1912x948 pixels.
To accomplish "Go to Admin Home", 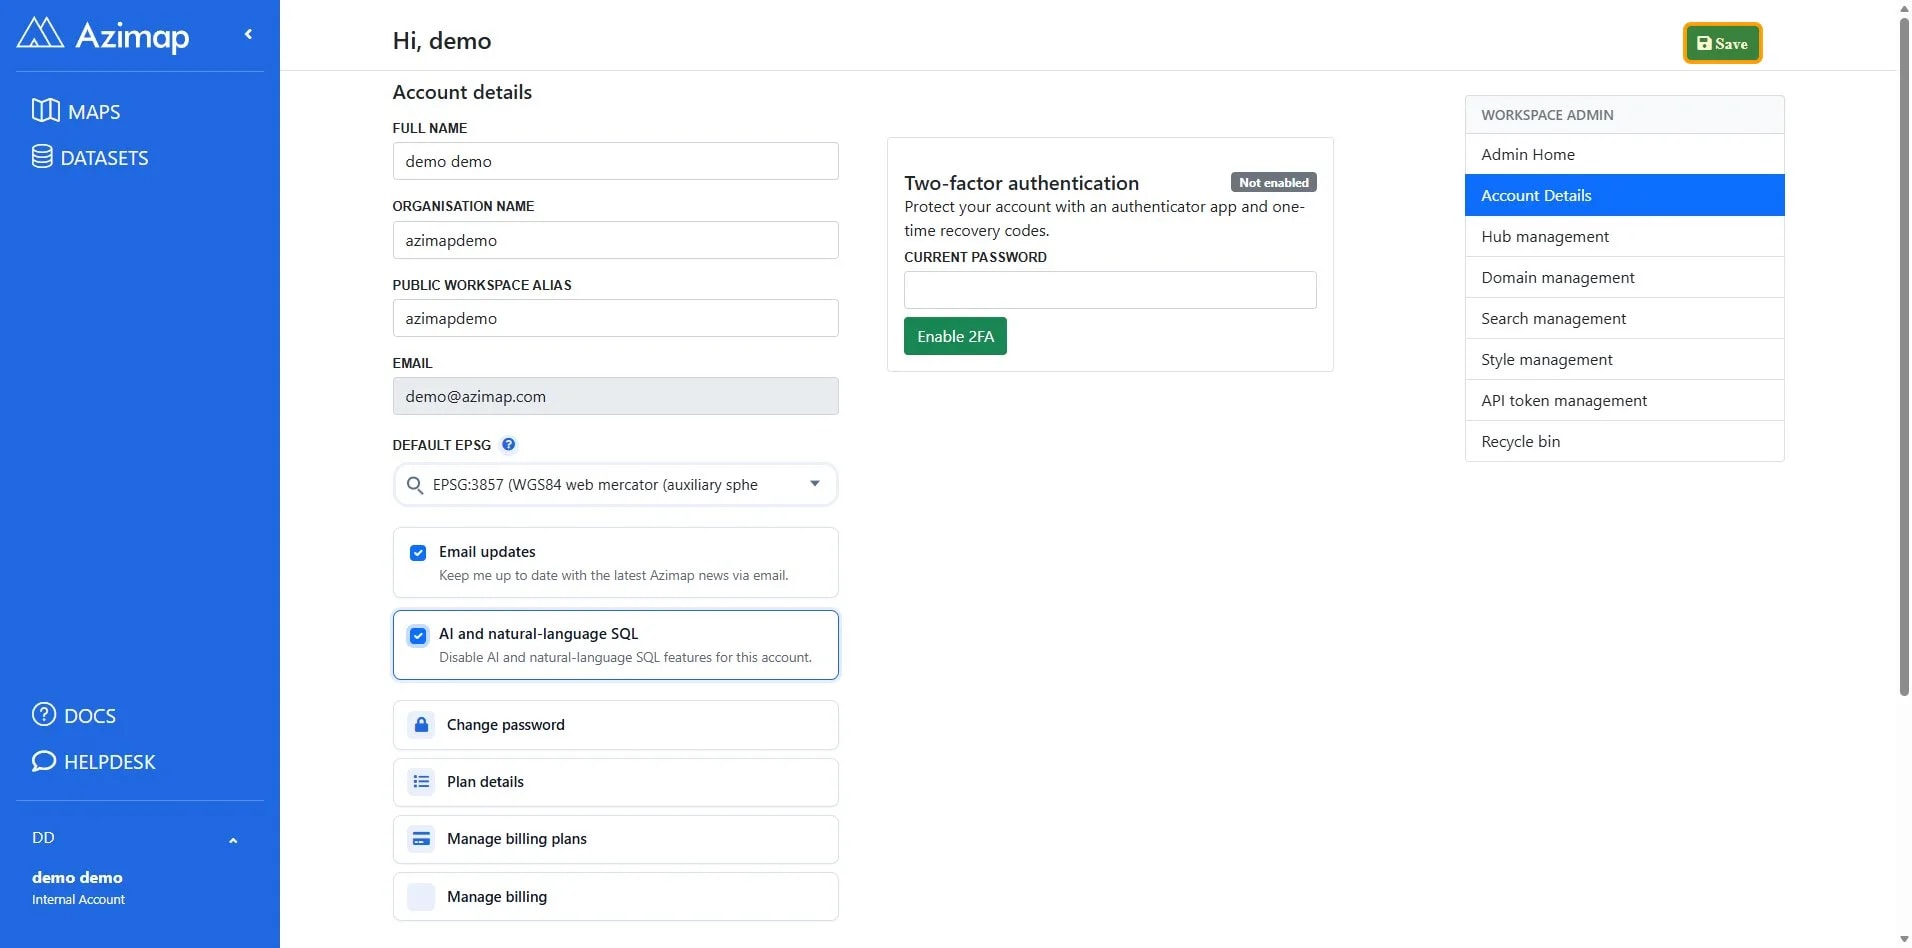I will click(x=1624, y=154).
